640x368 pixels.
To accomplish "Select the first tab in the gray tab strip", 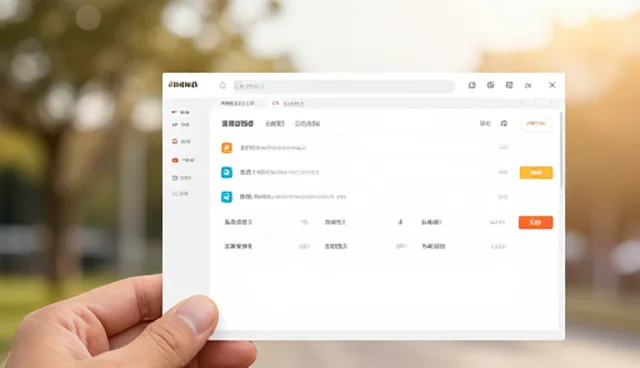I will tap(238, 104).
